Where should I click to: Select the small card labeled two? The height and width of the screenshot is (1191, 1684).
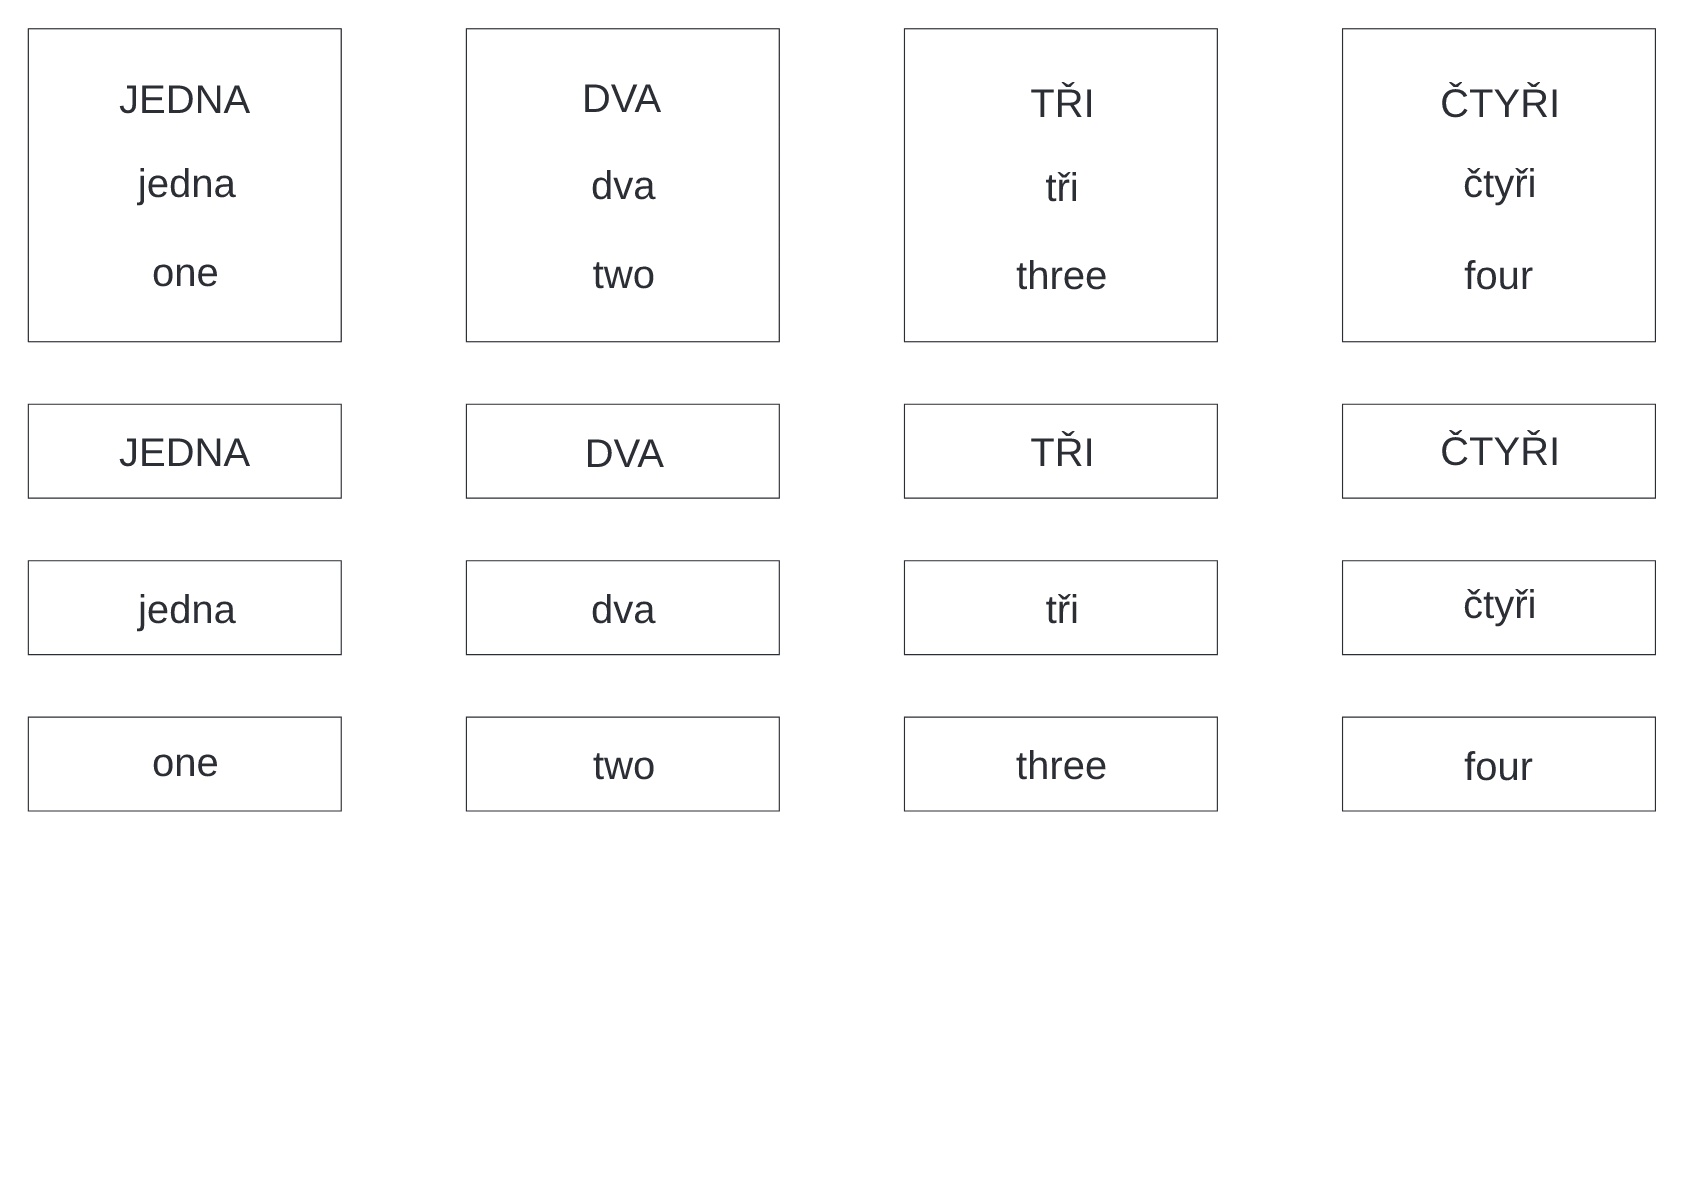pyautogui.click(x=622, y=764)
